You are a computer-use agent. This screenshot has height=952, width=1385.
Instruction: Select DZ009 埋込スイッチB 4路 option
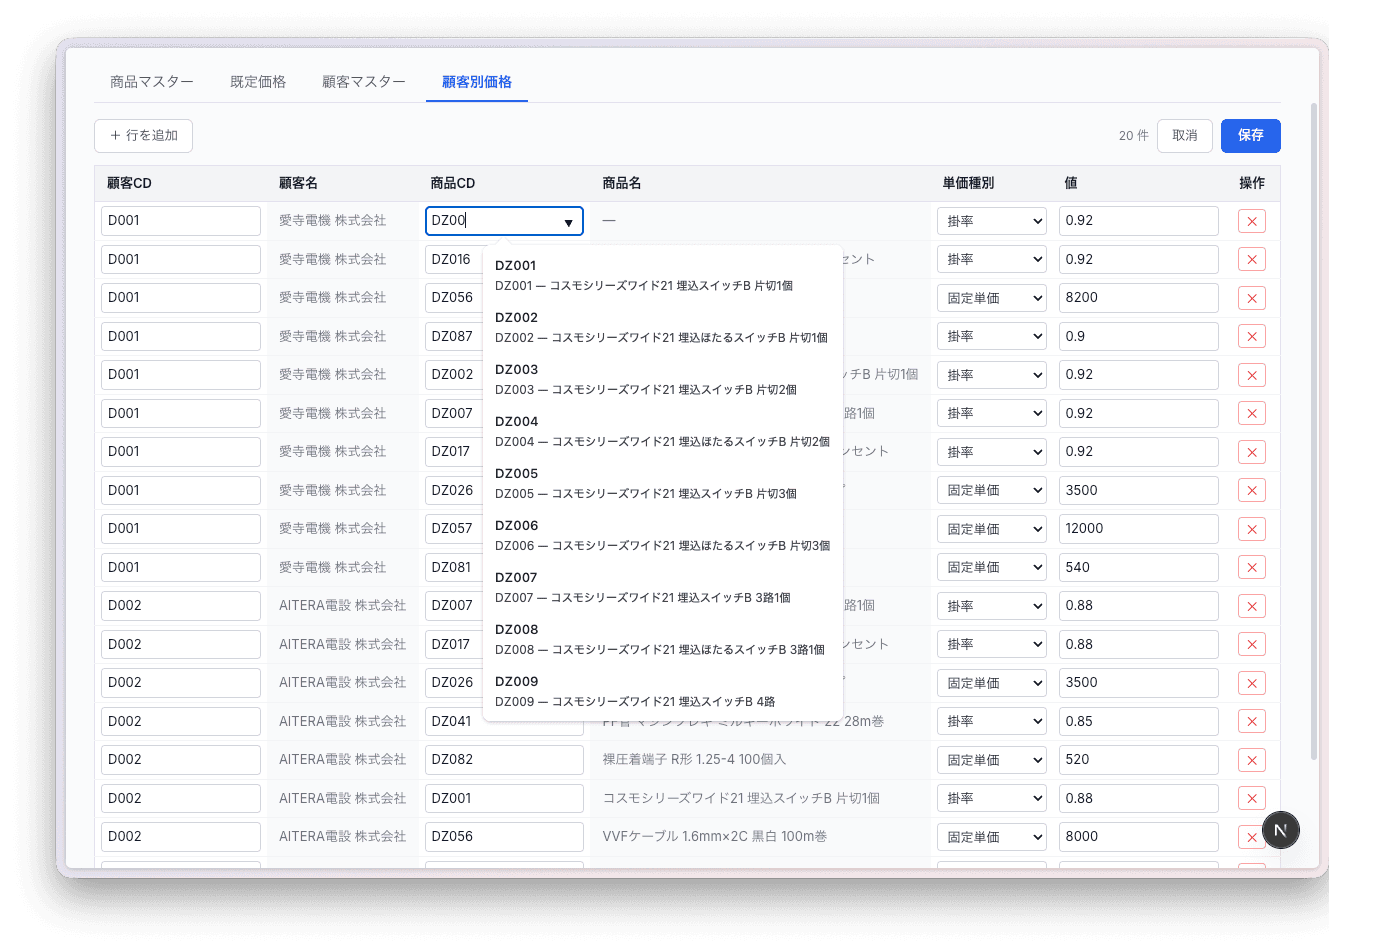pos(662,691)
